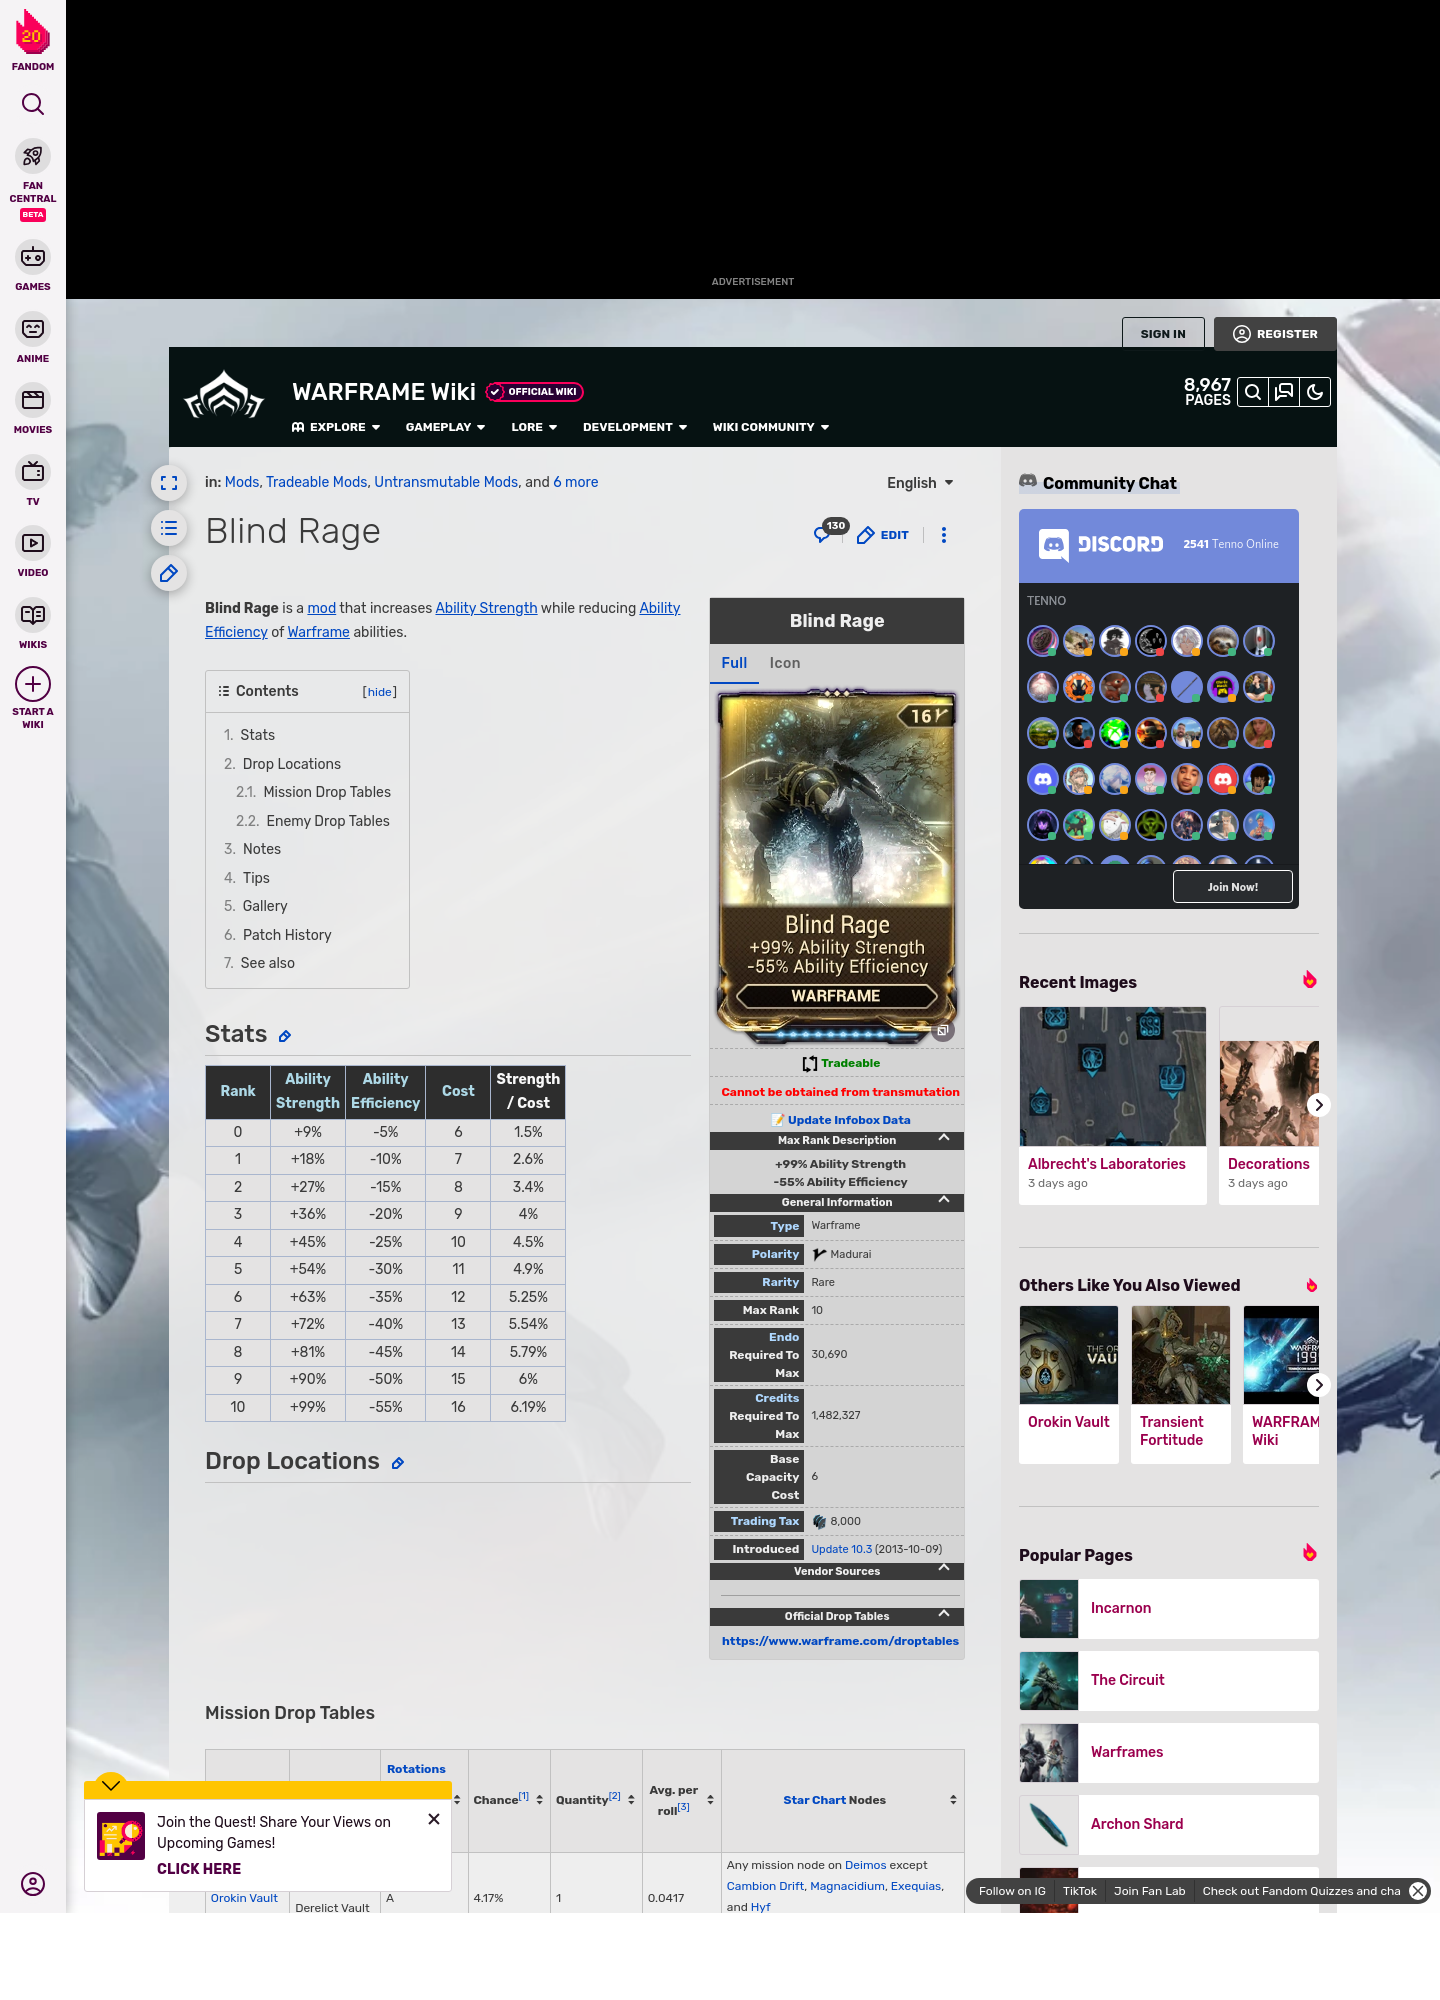Open the wiki discussions speech bubble icon
The image size is (1440, 2000).
click(x=1284, y=392)
